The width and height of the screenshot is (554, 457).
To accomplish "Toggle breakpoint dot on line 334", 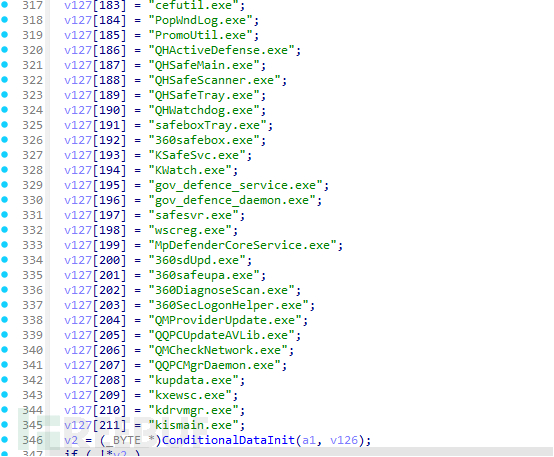I will point(5,259).
